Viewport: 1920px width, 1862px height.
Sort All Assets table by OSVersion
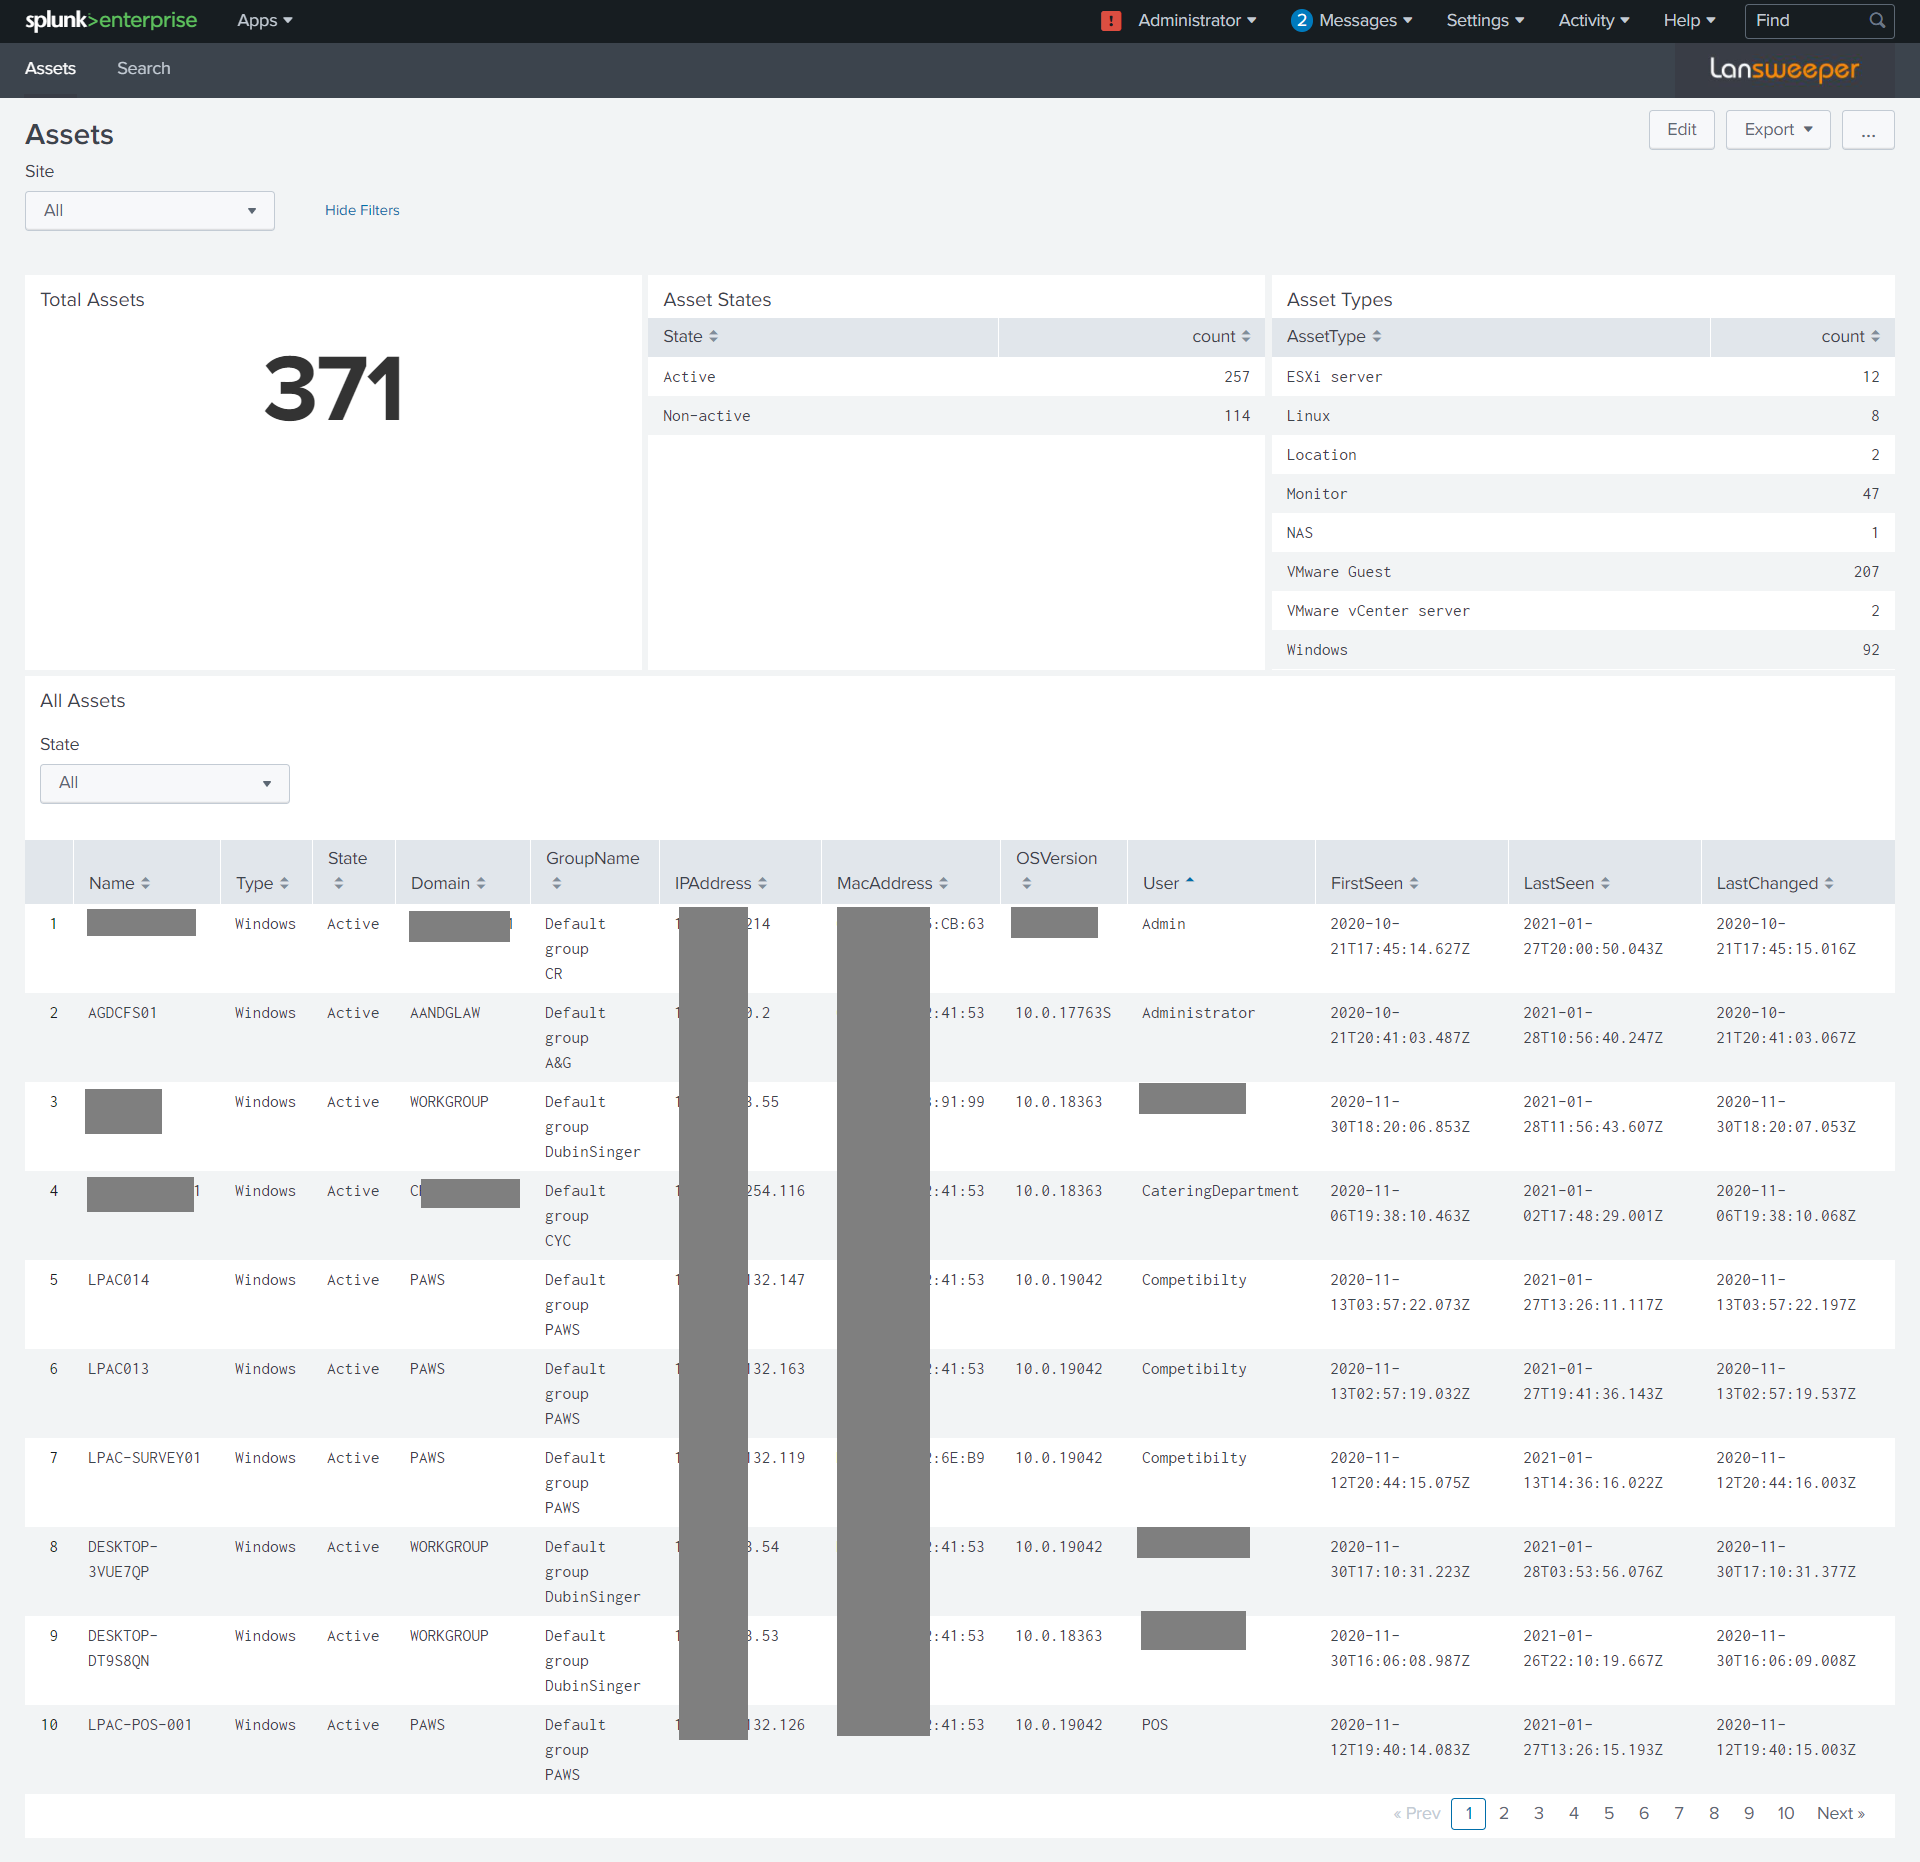click(x=1056, y=871)
